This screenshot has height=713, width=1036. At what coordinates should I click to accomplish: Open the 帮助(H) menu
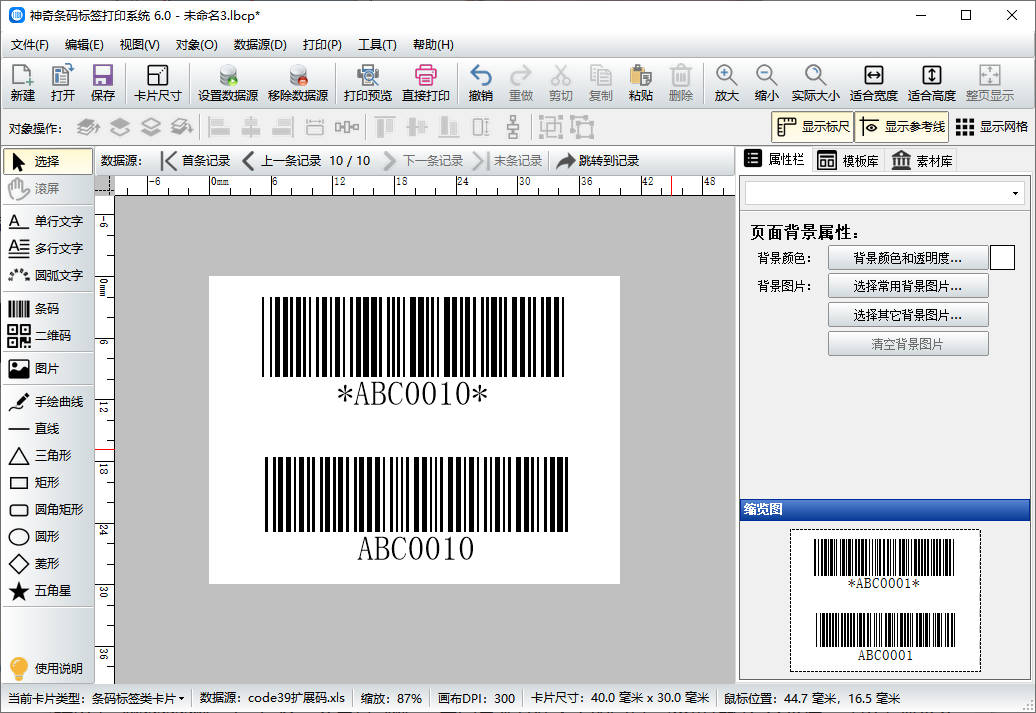[433, 45]
